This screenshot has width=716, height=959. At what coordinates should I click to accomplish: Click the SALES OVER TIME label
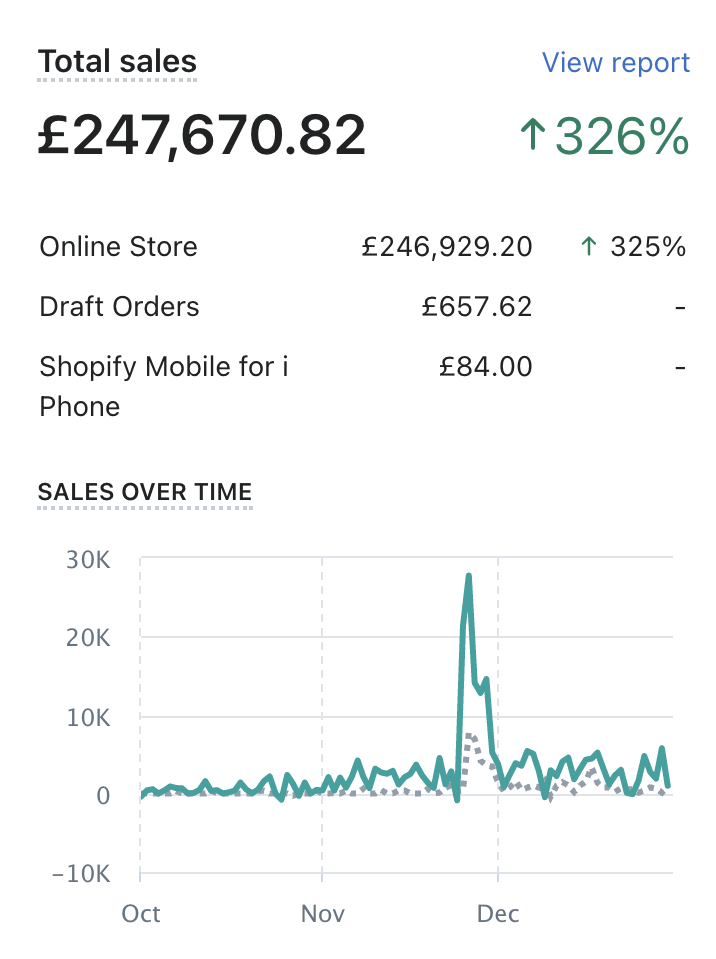145,492
